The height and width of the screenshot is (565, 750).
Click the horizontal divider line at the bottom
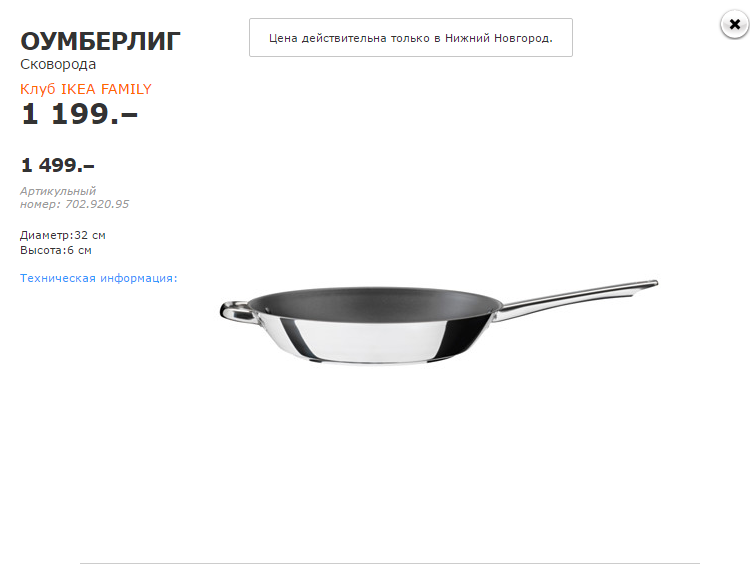click(390, 563)
